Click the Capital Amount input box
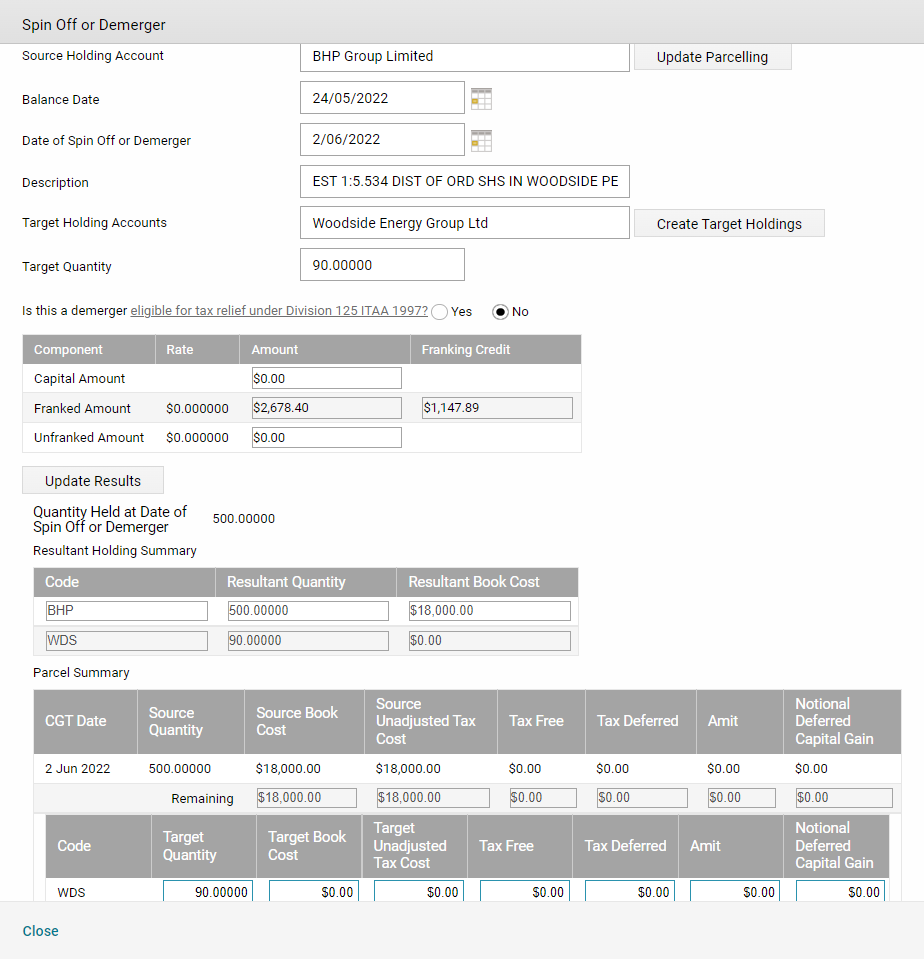 (x=327, y=378)
